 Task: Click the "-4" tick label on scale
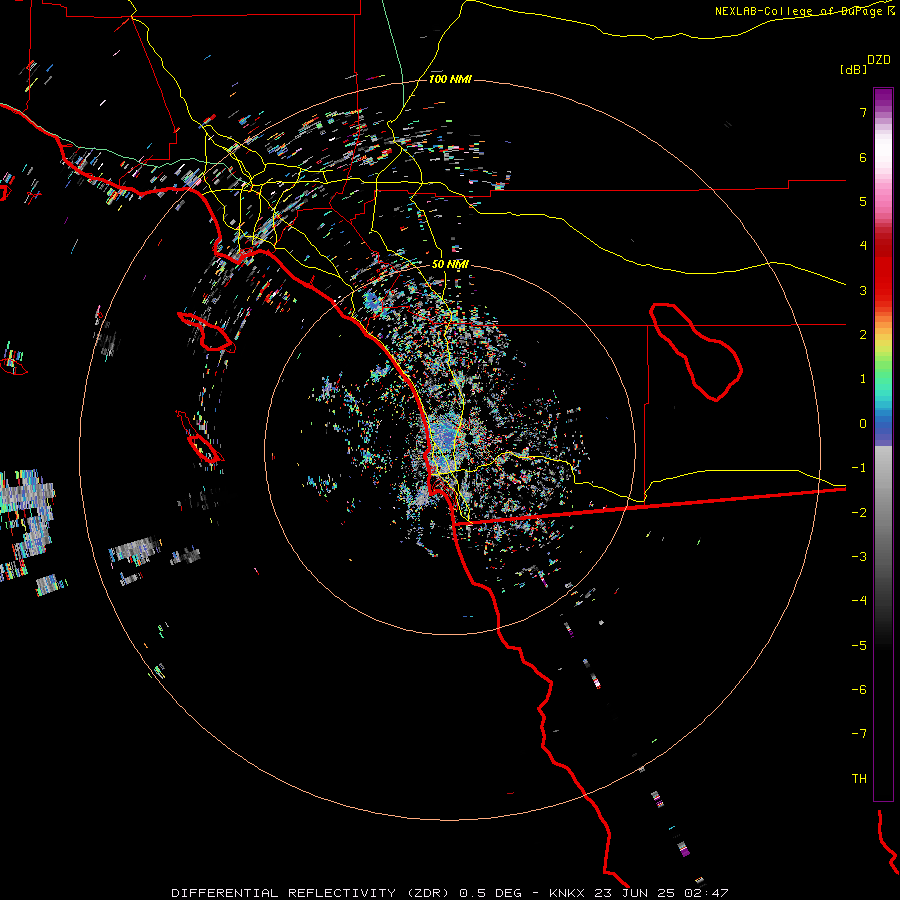[859, 600]
